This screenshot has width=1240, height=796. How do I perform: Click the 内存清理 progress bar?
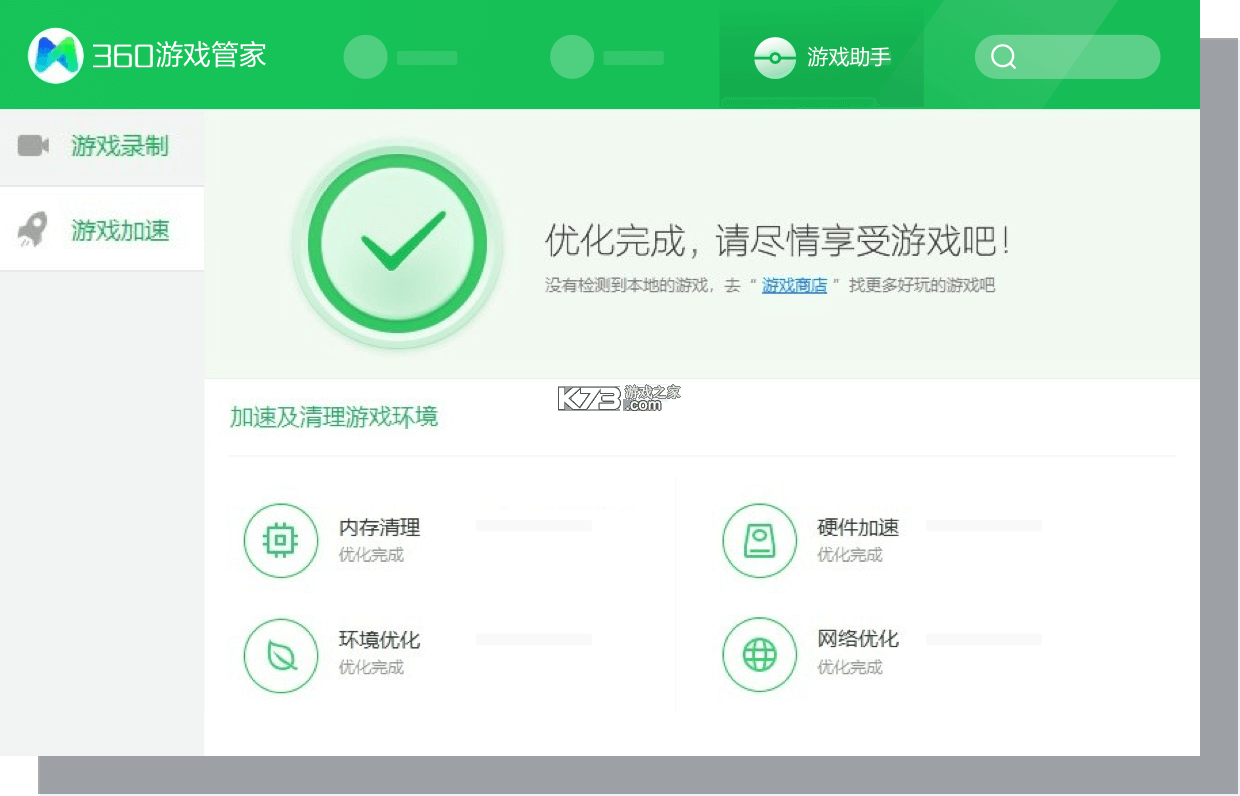click(534, 525)
